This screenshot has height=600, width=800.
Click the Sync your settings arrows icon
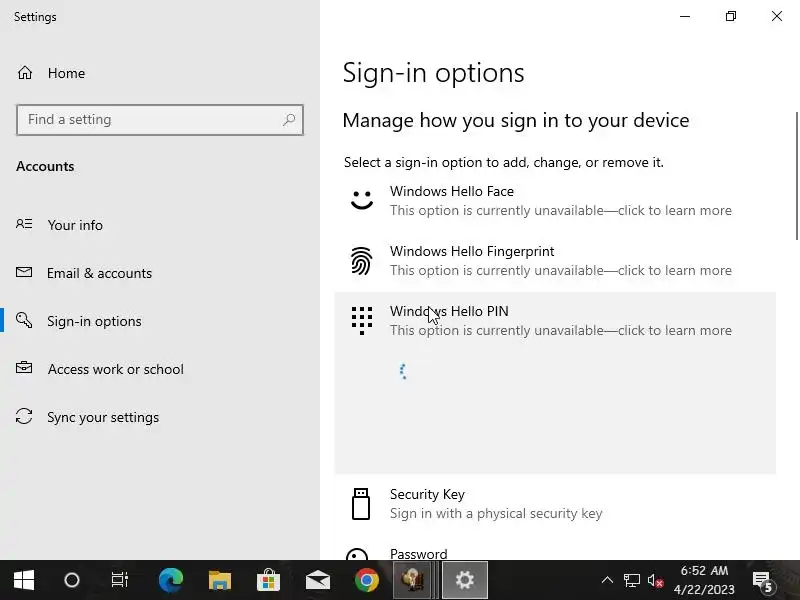[24, 416]
